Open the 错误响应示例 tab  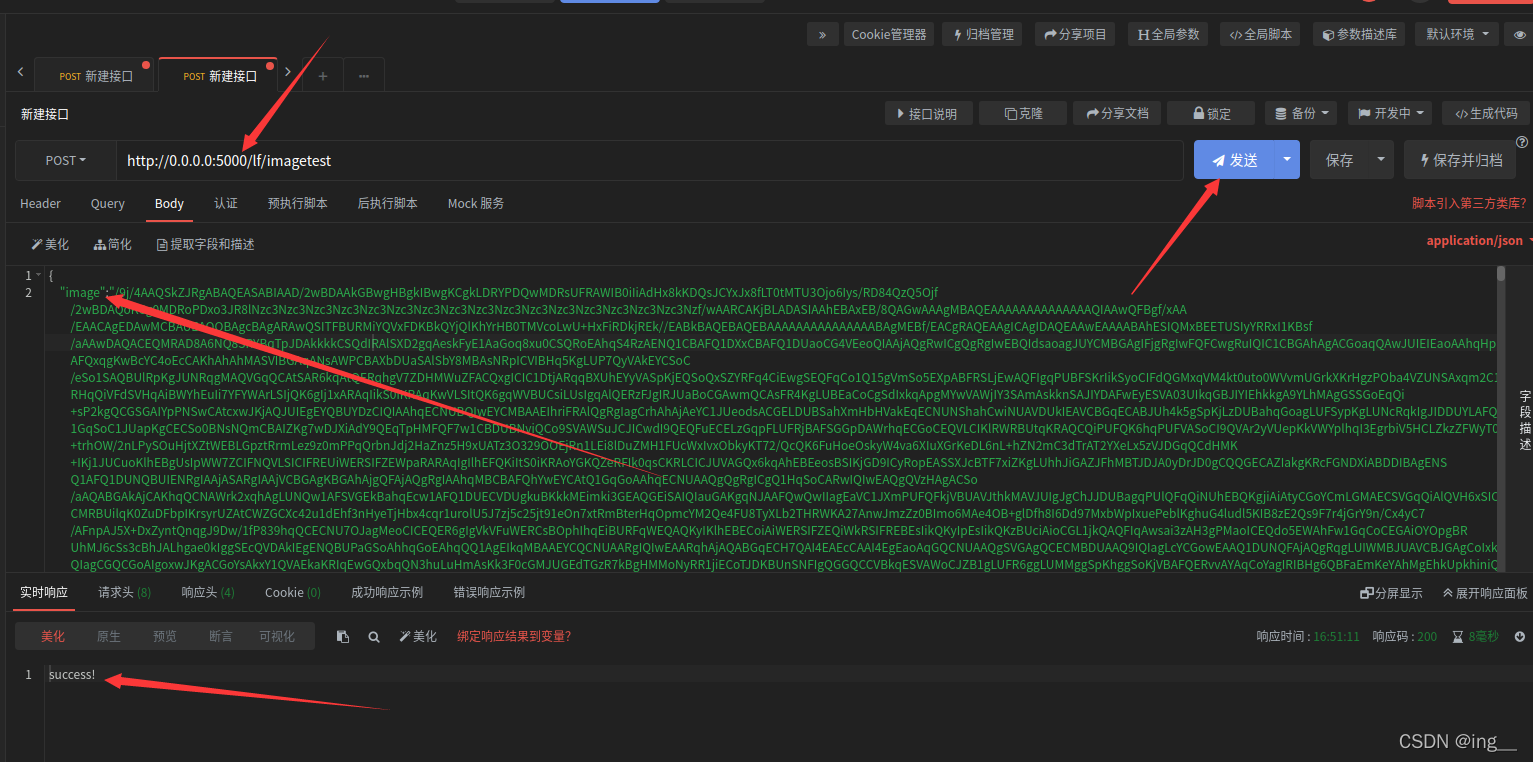(x=489, y=592)
